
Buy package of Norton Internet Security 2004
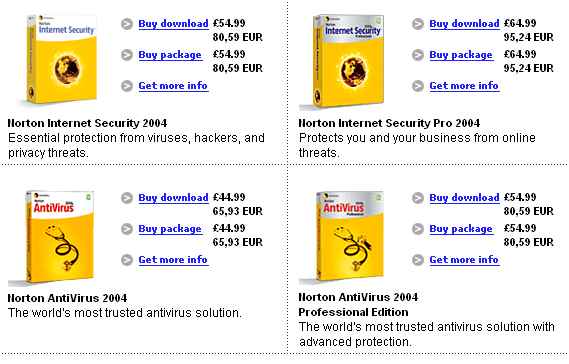(x=170, y=55)
